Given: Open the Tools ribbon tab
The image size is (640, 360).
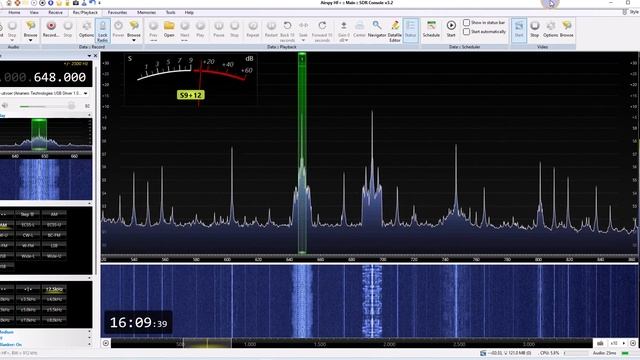Looking at the screenshot, I should click(171, 13).
